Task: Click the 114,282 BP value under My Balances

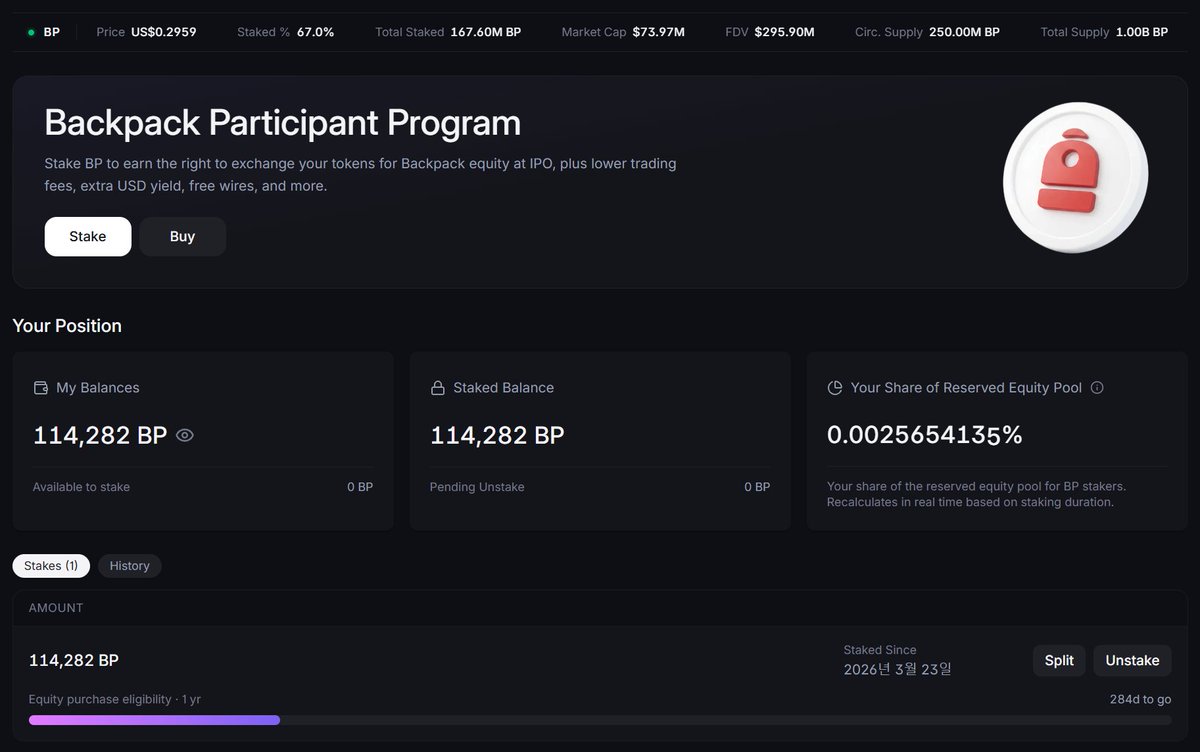Action: tap(100, 435)
